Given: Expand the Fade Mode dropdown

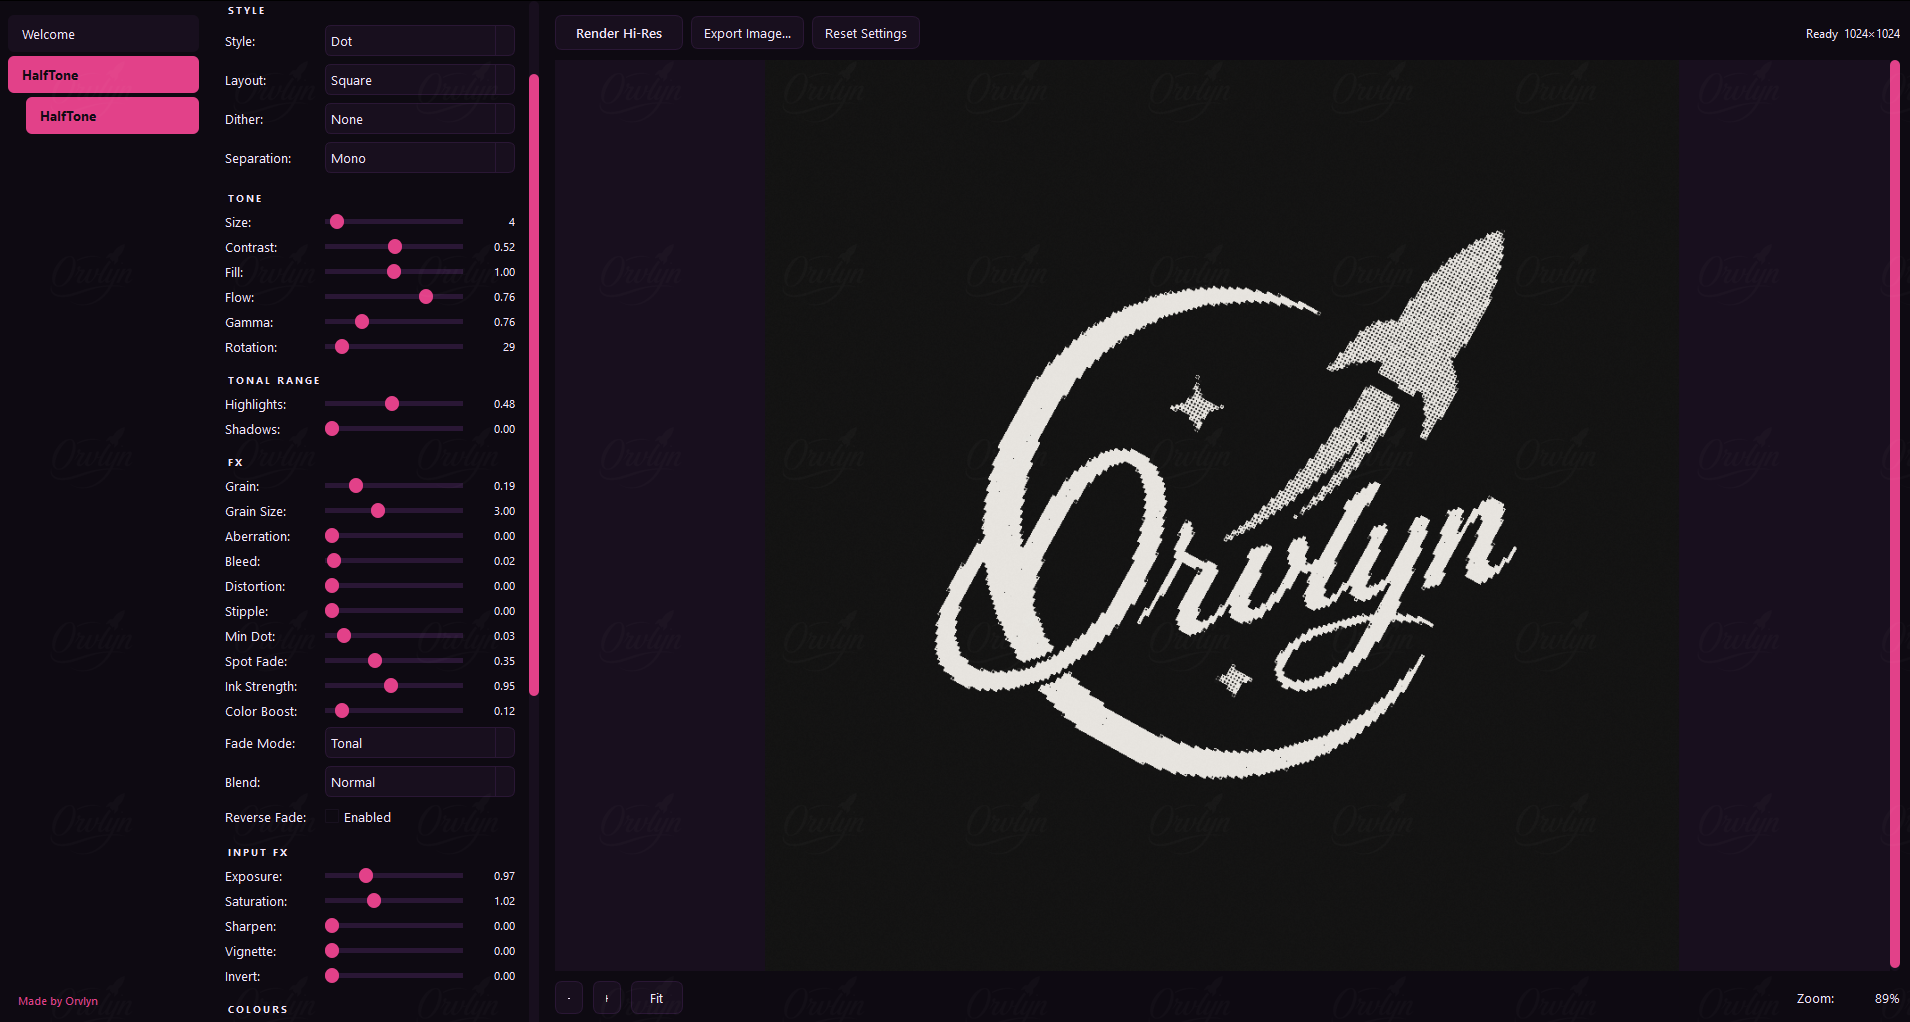Looking at the screenshot, I should pos(419,743).
